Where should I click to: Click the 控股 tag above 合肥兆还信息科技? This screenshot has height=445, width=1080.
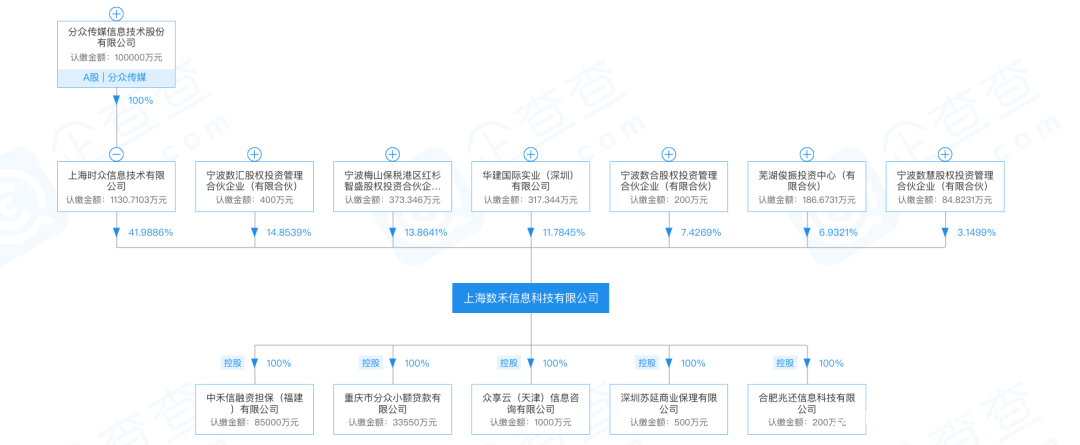pos(785,363)
